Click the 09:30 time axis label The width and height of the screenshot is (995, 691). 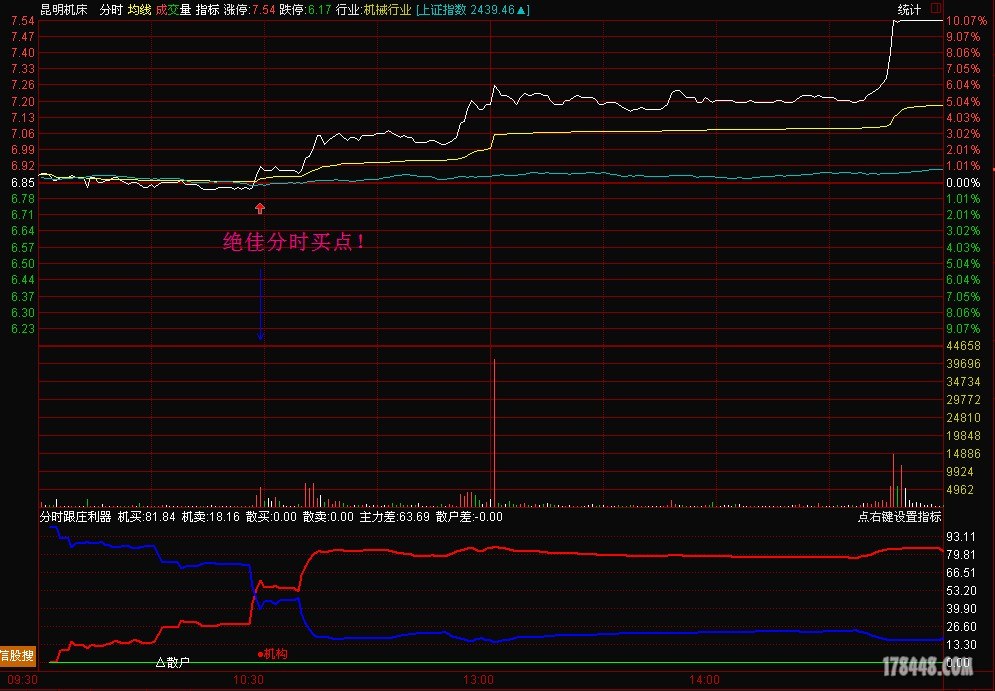pos(22,680)
